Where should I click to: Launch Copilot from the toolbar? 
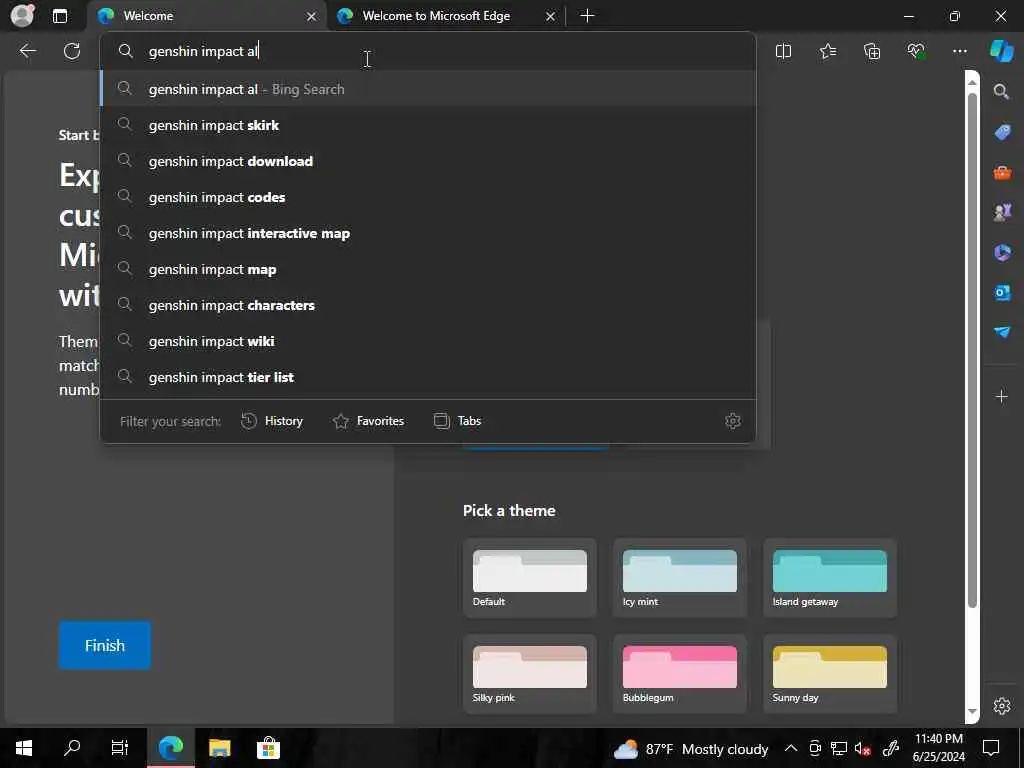click(1001, 51)
